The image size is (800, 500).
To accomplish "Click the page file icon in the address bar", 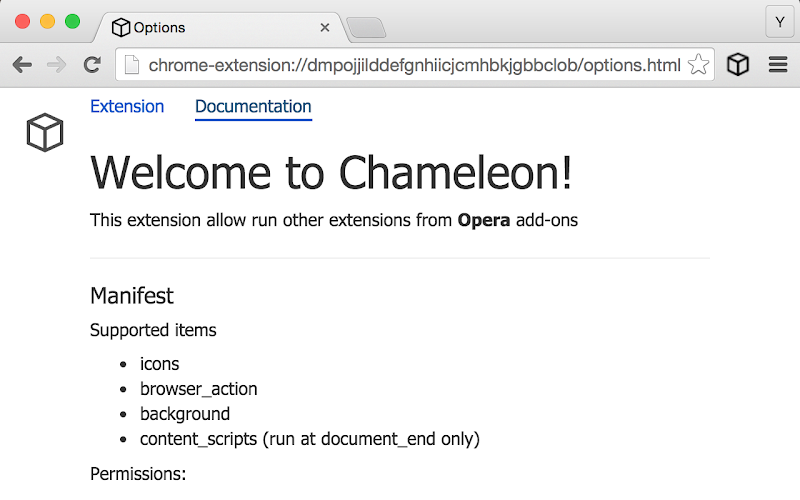I will 132,65.
